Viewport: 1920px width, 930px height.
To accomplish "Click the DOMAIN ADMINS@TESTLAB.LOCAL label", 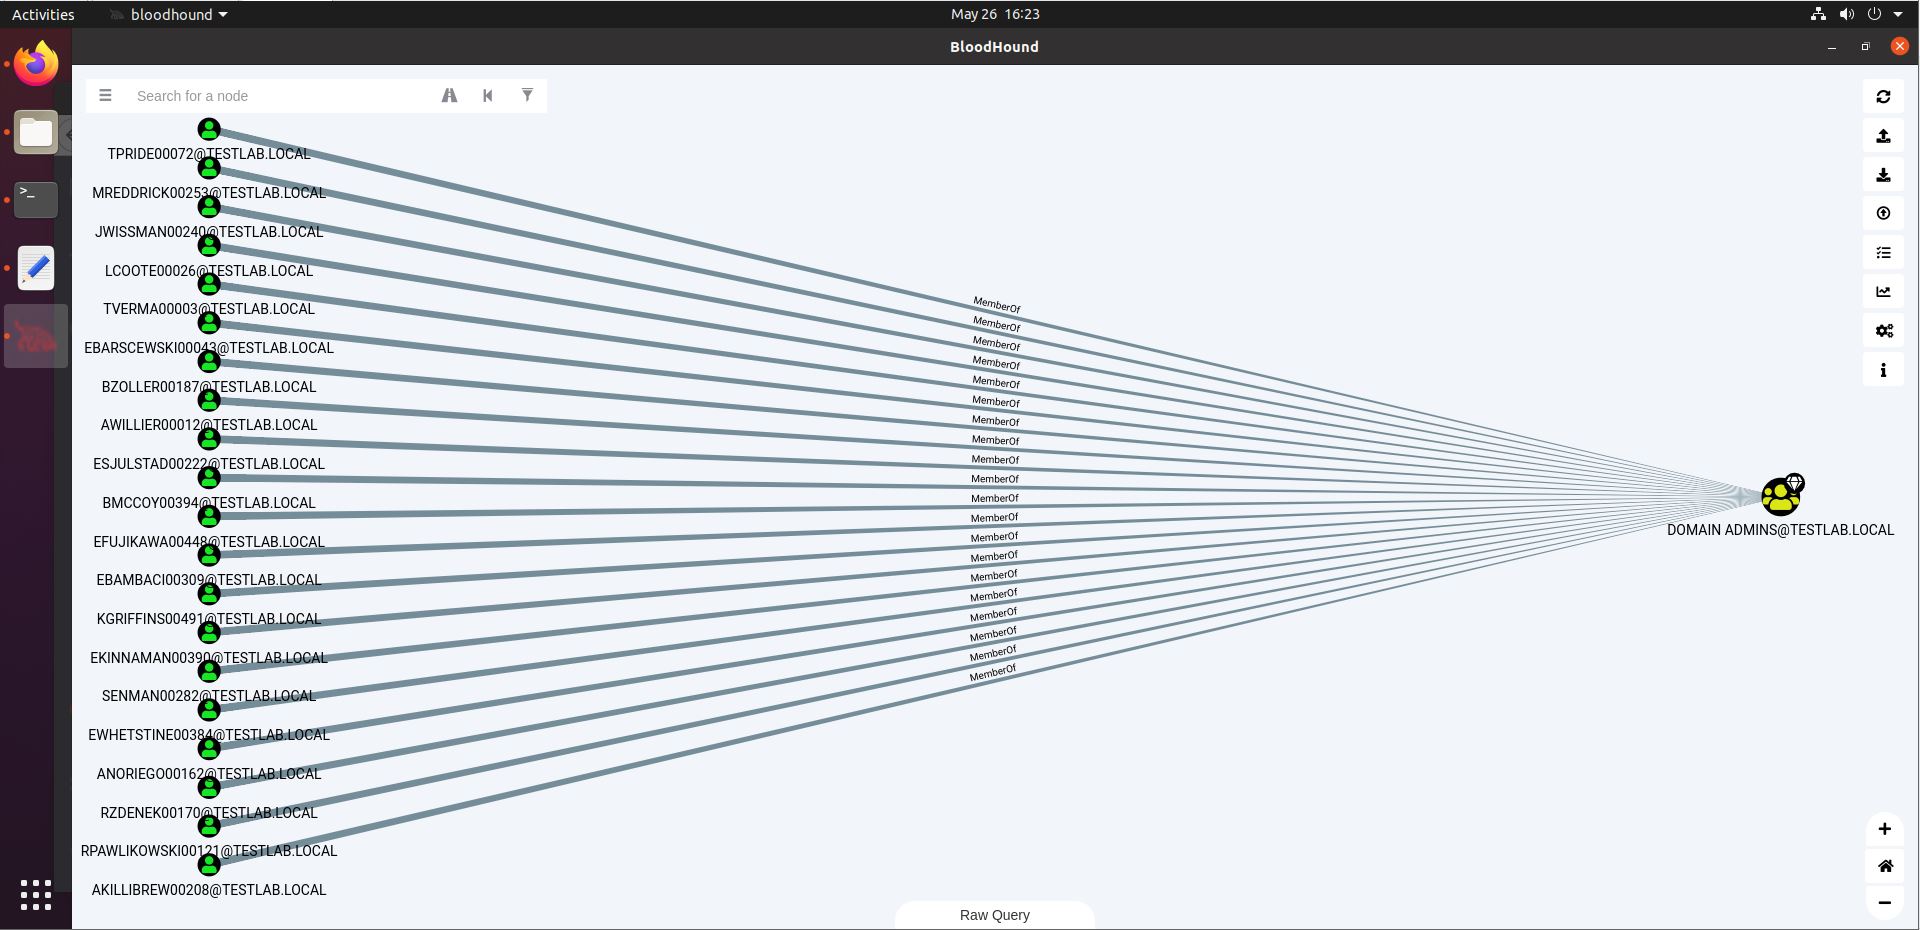I will [x=1780, y=530].
